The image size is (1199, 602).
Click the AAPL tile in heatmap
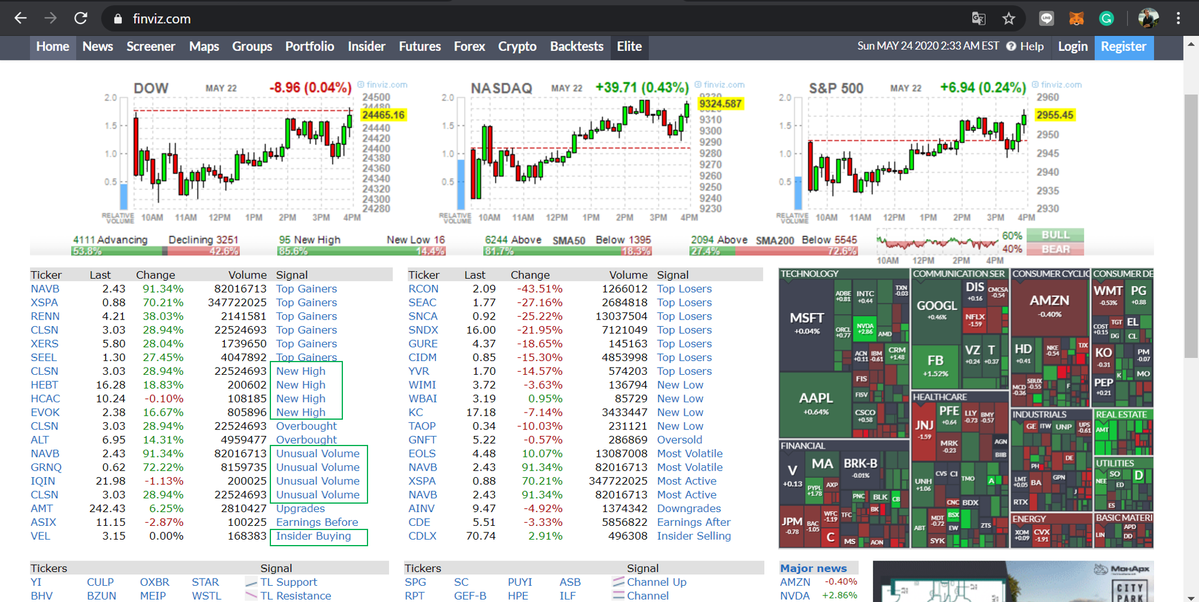(x=814, y=403)
